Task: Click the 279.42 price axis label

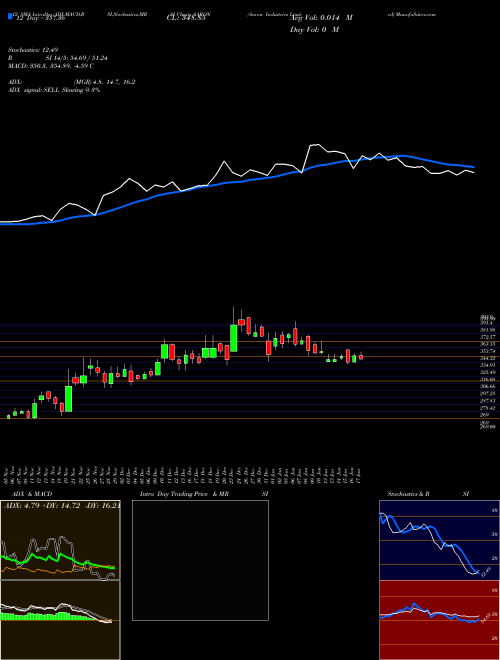Action: [x=487, y=408]
